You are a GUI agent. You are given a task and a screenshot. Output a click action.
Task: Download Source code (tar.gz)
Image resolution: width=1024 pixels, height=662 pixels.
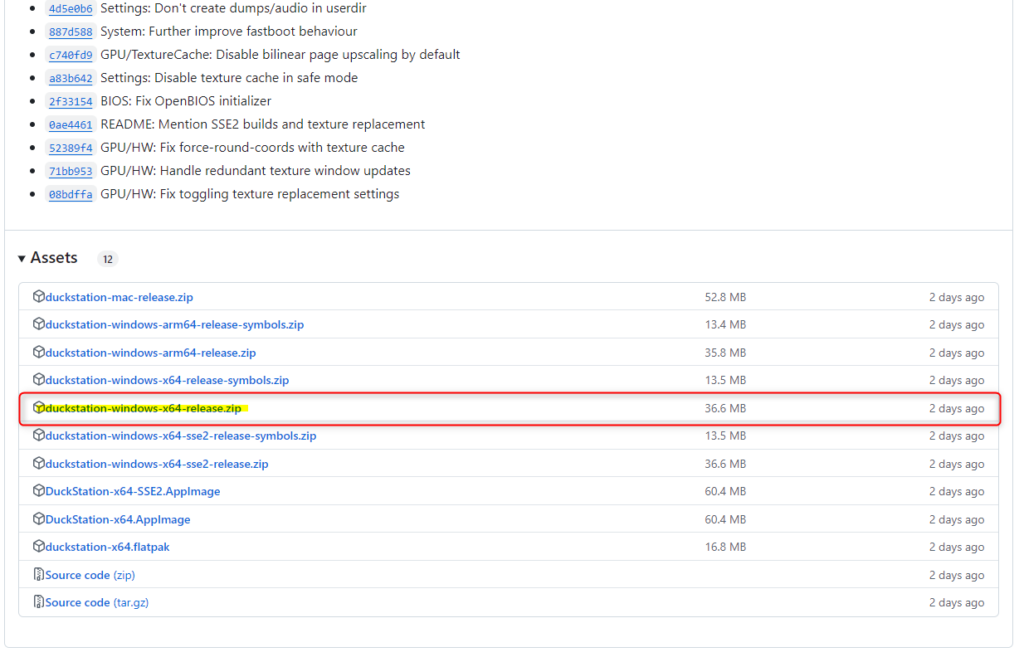[x=97, y=602]
